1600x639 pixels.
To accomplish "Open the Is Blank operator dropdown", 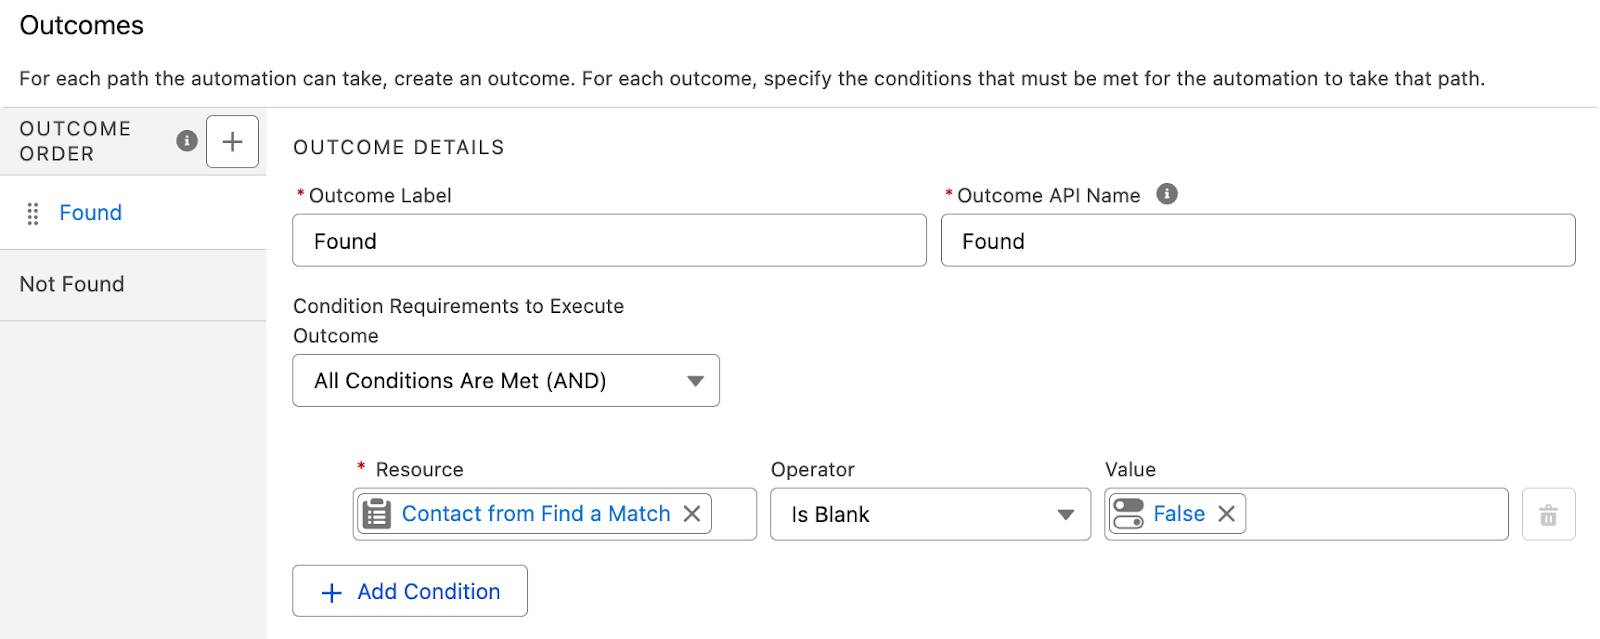I will click(x=930, y=514).
